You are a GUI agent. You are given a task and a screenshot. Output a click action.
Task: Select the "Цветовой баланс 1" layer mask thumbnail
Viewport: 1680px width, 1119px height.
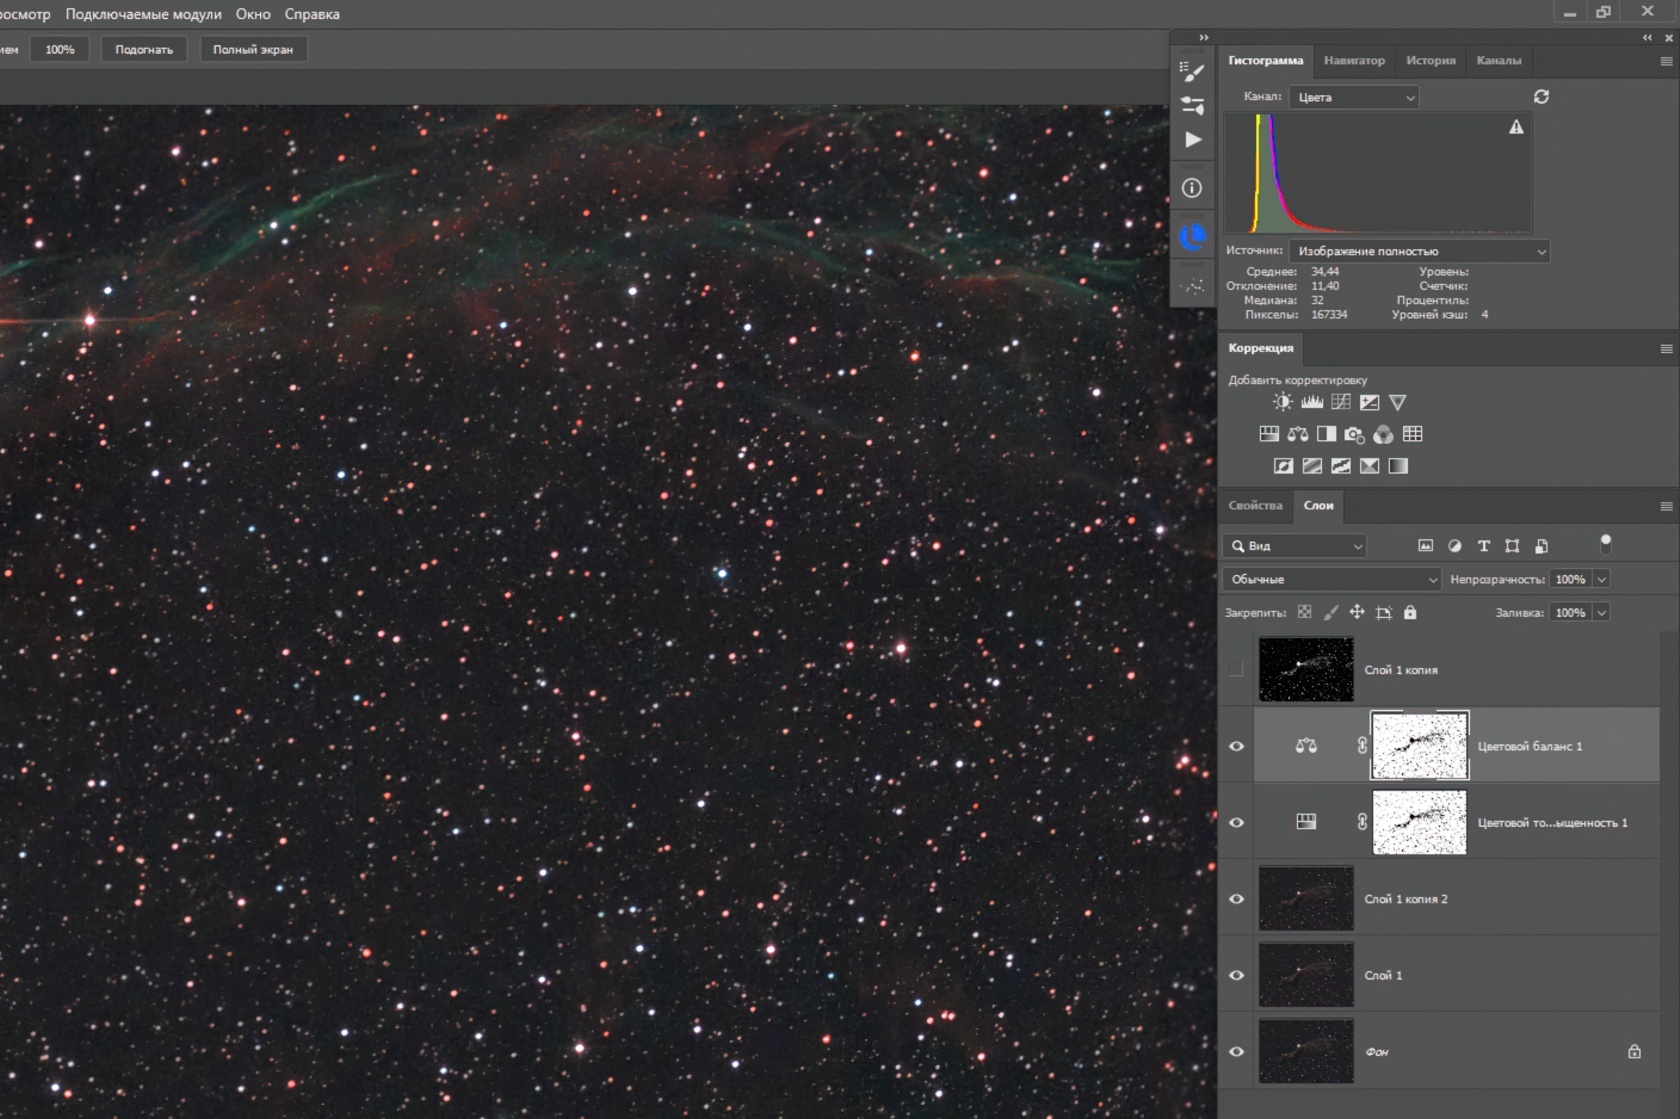click(x=1419, y=745)
